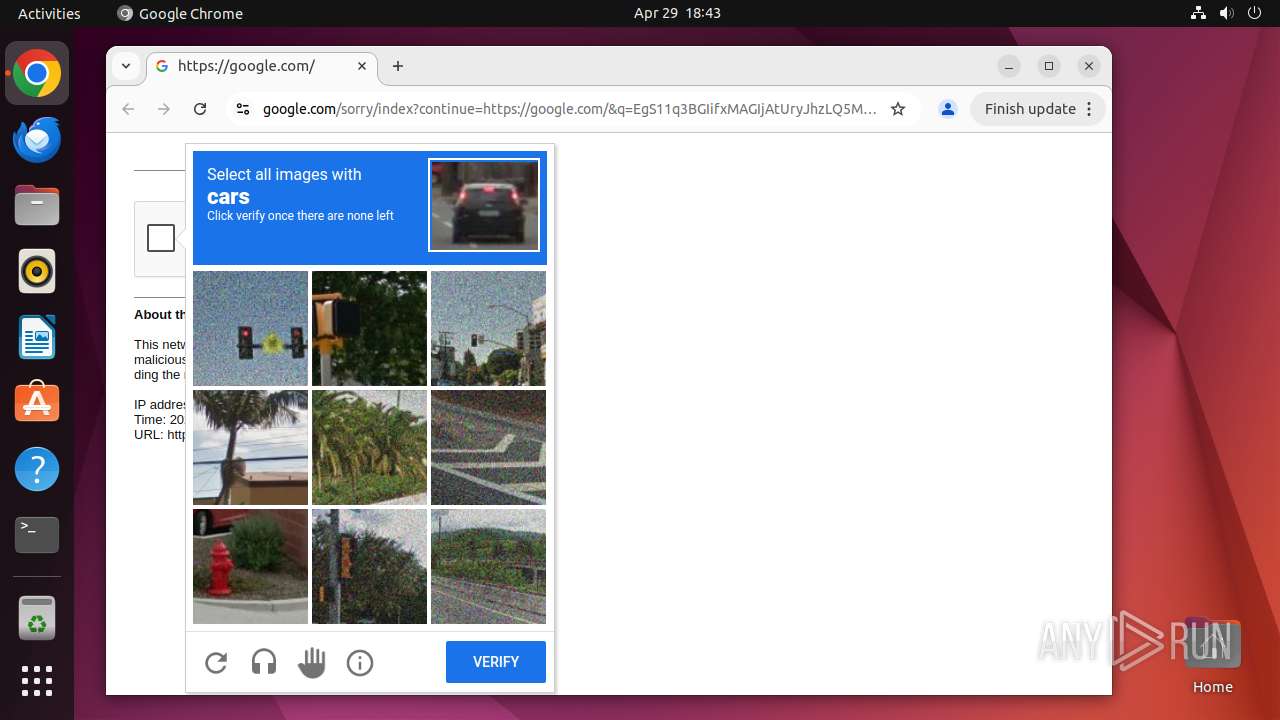
Task: Open the tab search dropdown
Action: [x=126, y=66]
